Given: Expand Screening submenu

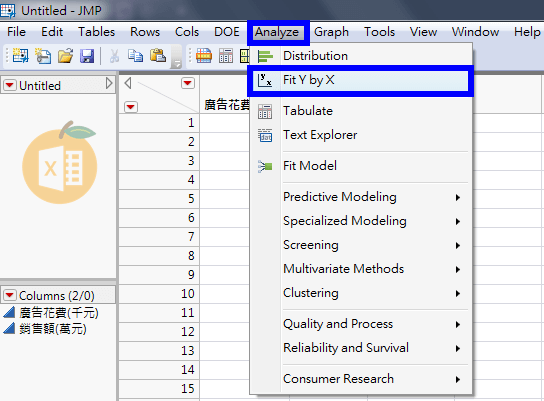Looking at the screenshot, I should coord(361,245).
